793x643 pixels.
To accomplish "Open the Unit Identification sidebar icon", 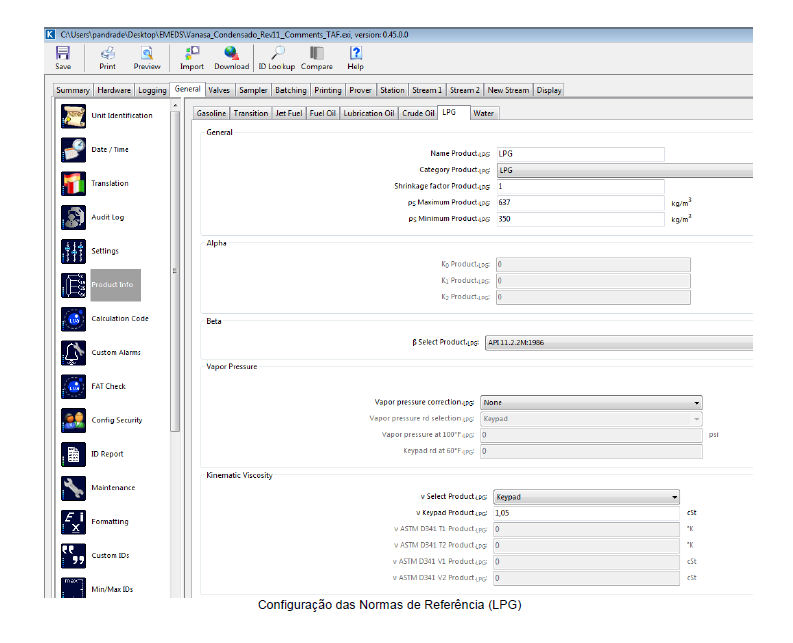I will pos(73,116).
